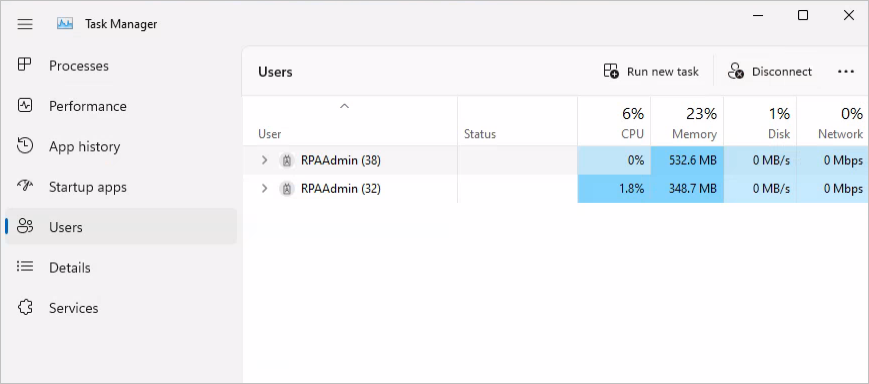The width and height of the screenshot is (869, 384).
Task: Maximize the Task Manager window
Action: [x=802, y=16]
